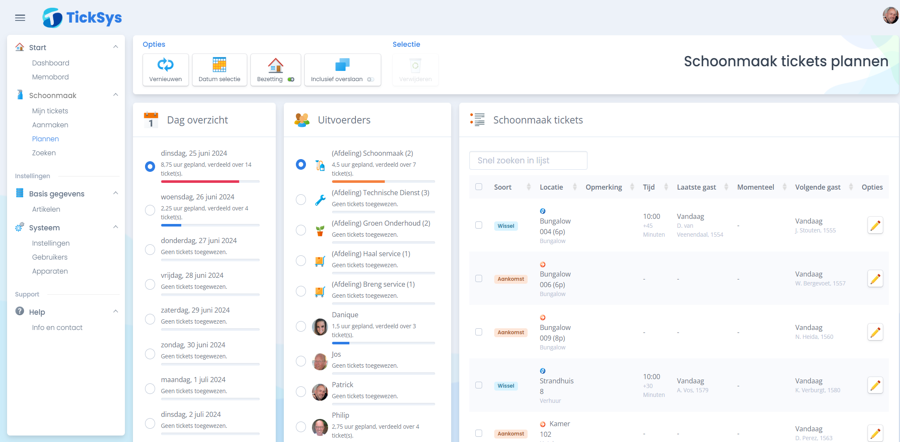Click the Dag overzicht calendar icon
This screenshot has width=900, height=442.
[x=150, y=119]
